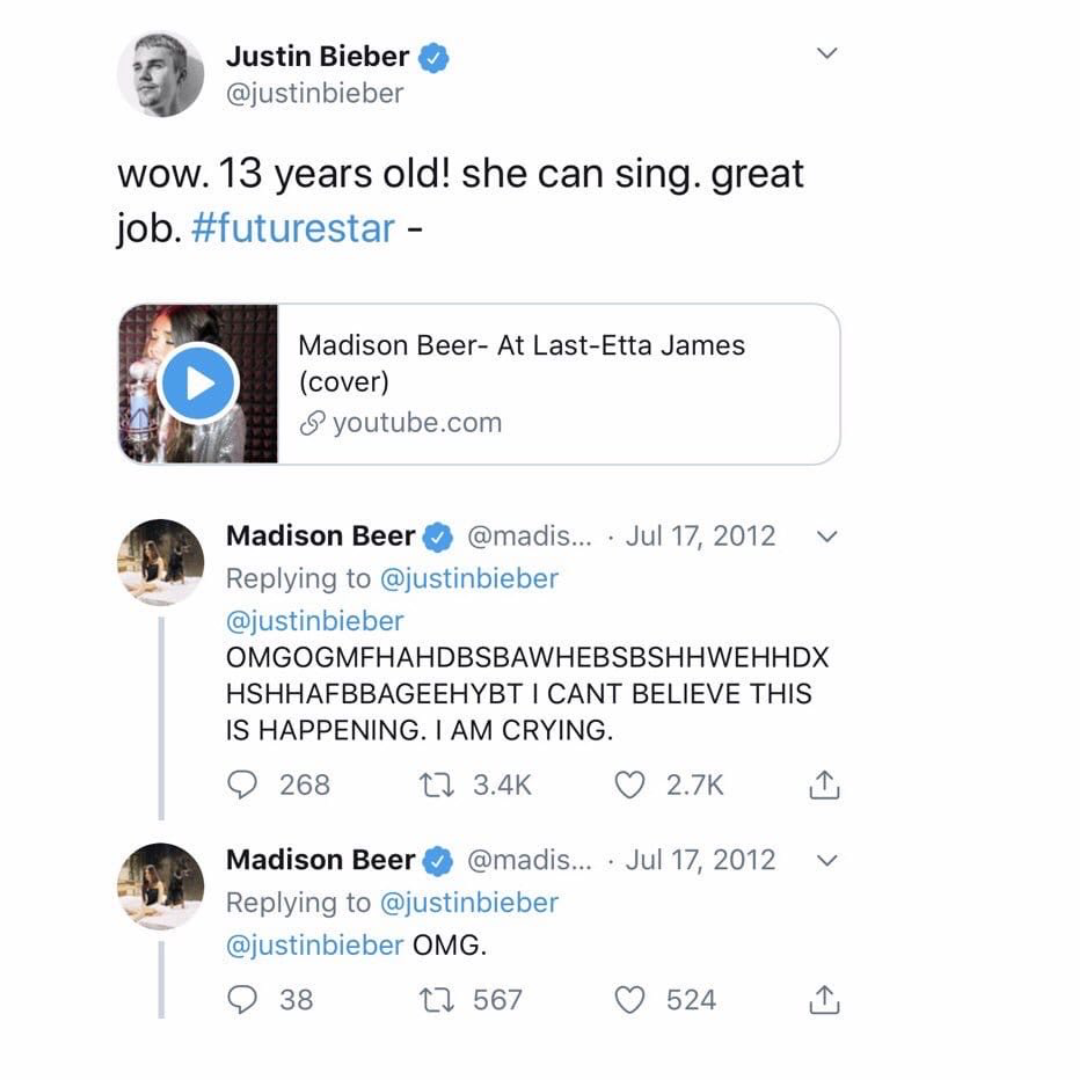The image size is (1080, 1080).
Task: Play the Madison Beer YouTube video
Action: coord(199,381)
